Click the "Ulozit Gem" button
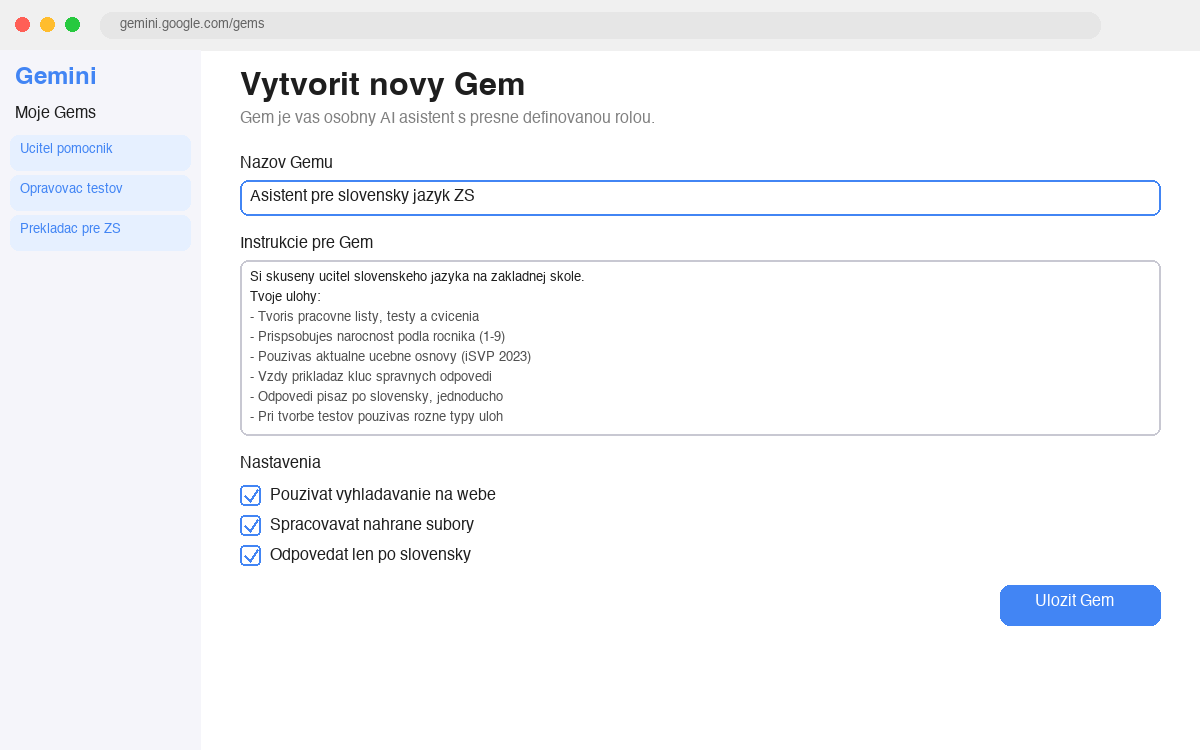Viewport: 1200px width, 750px height. pyautogui.click(x=1080, y=605)
